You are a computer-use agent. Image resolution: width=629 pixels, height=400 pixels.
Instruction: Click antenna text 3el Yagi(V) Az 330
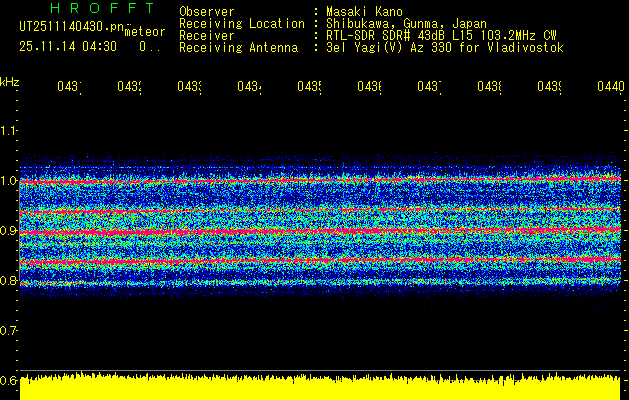point(390,48)
